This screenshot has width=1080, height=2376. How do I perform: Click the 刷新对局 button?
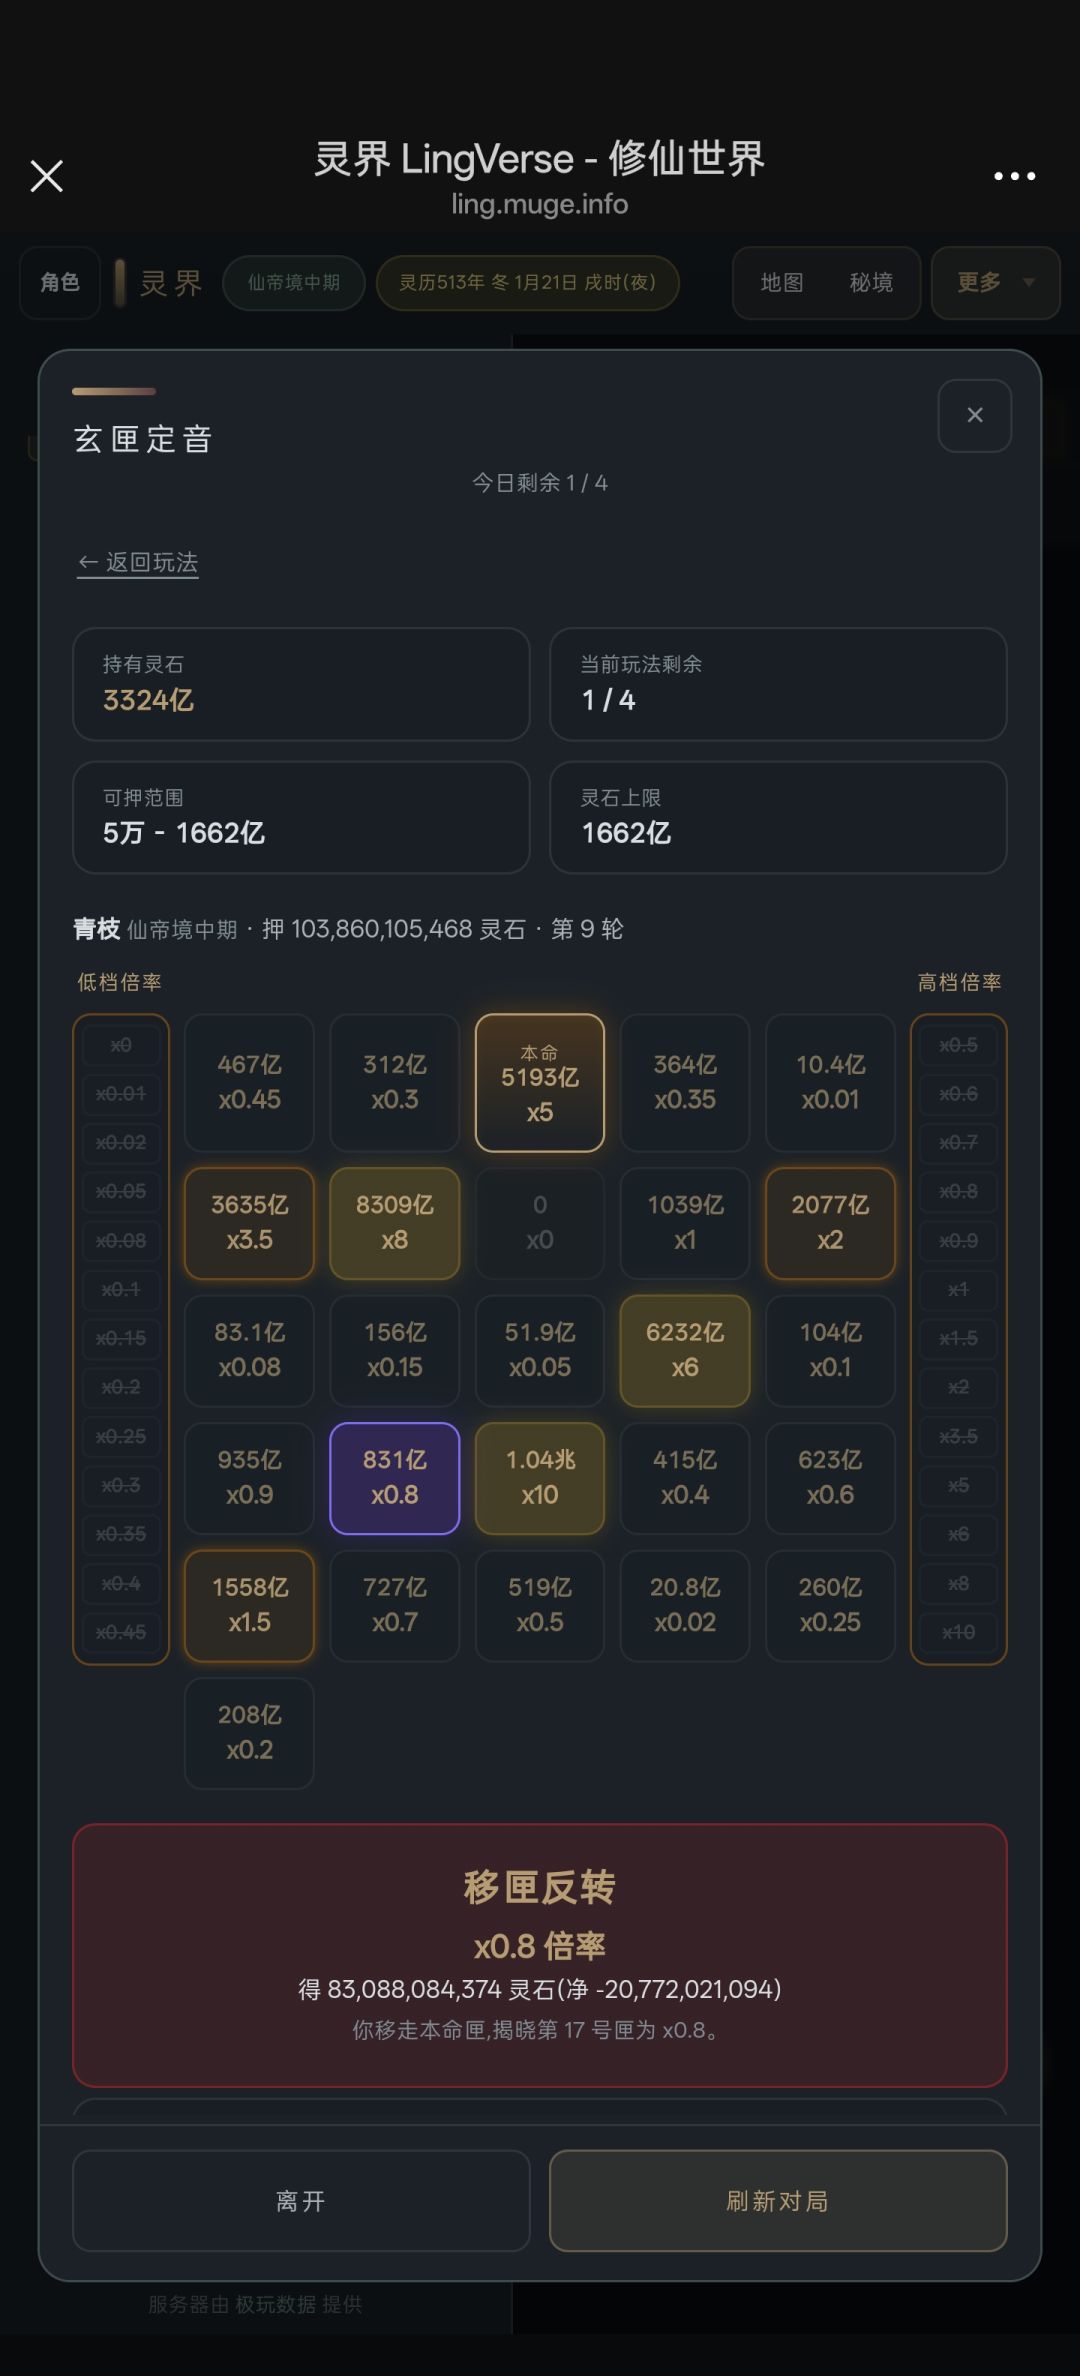tap(778, 2200)
